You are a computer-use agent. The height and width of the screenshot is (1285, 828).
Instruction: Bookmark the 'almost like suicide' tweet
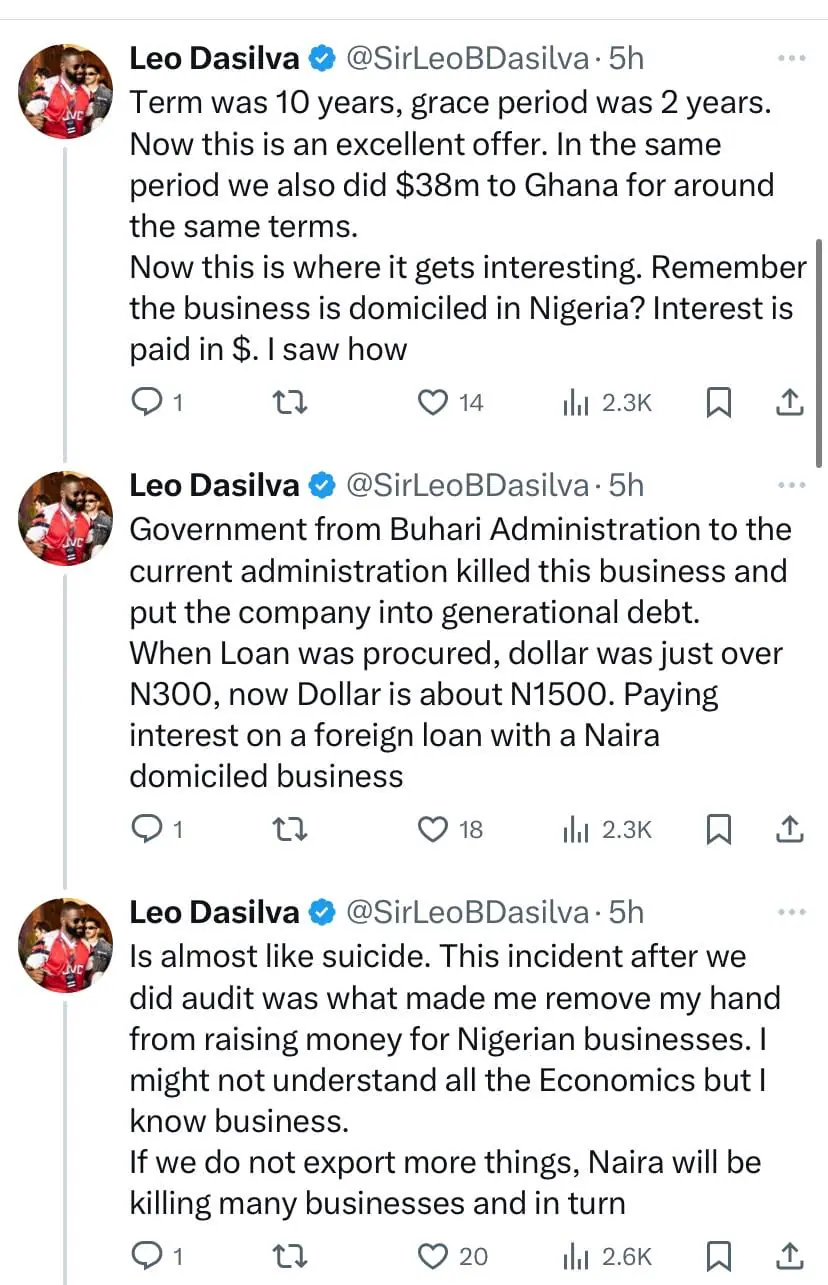pos(719,1256)
